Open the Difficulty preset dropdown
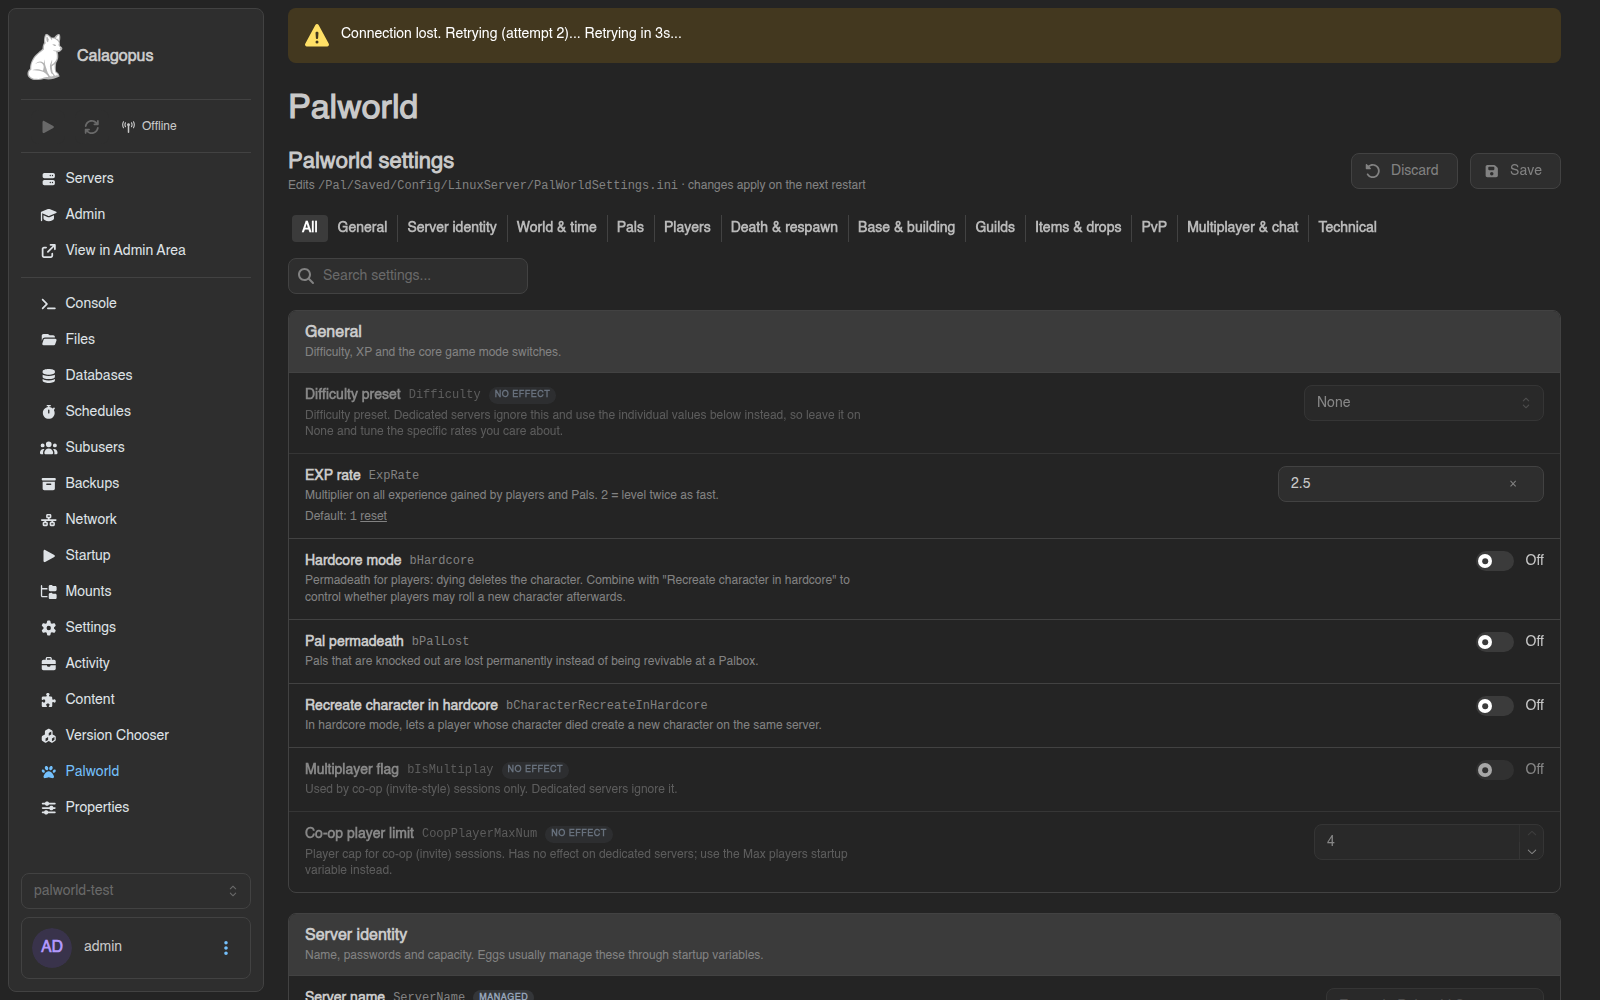This screenshot has height=1000, width=1600. (1423, 403)
